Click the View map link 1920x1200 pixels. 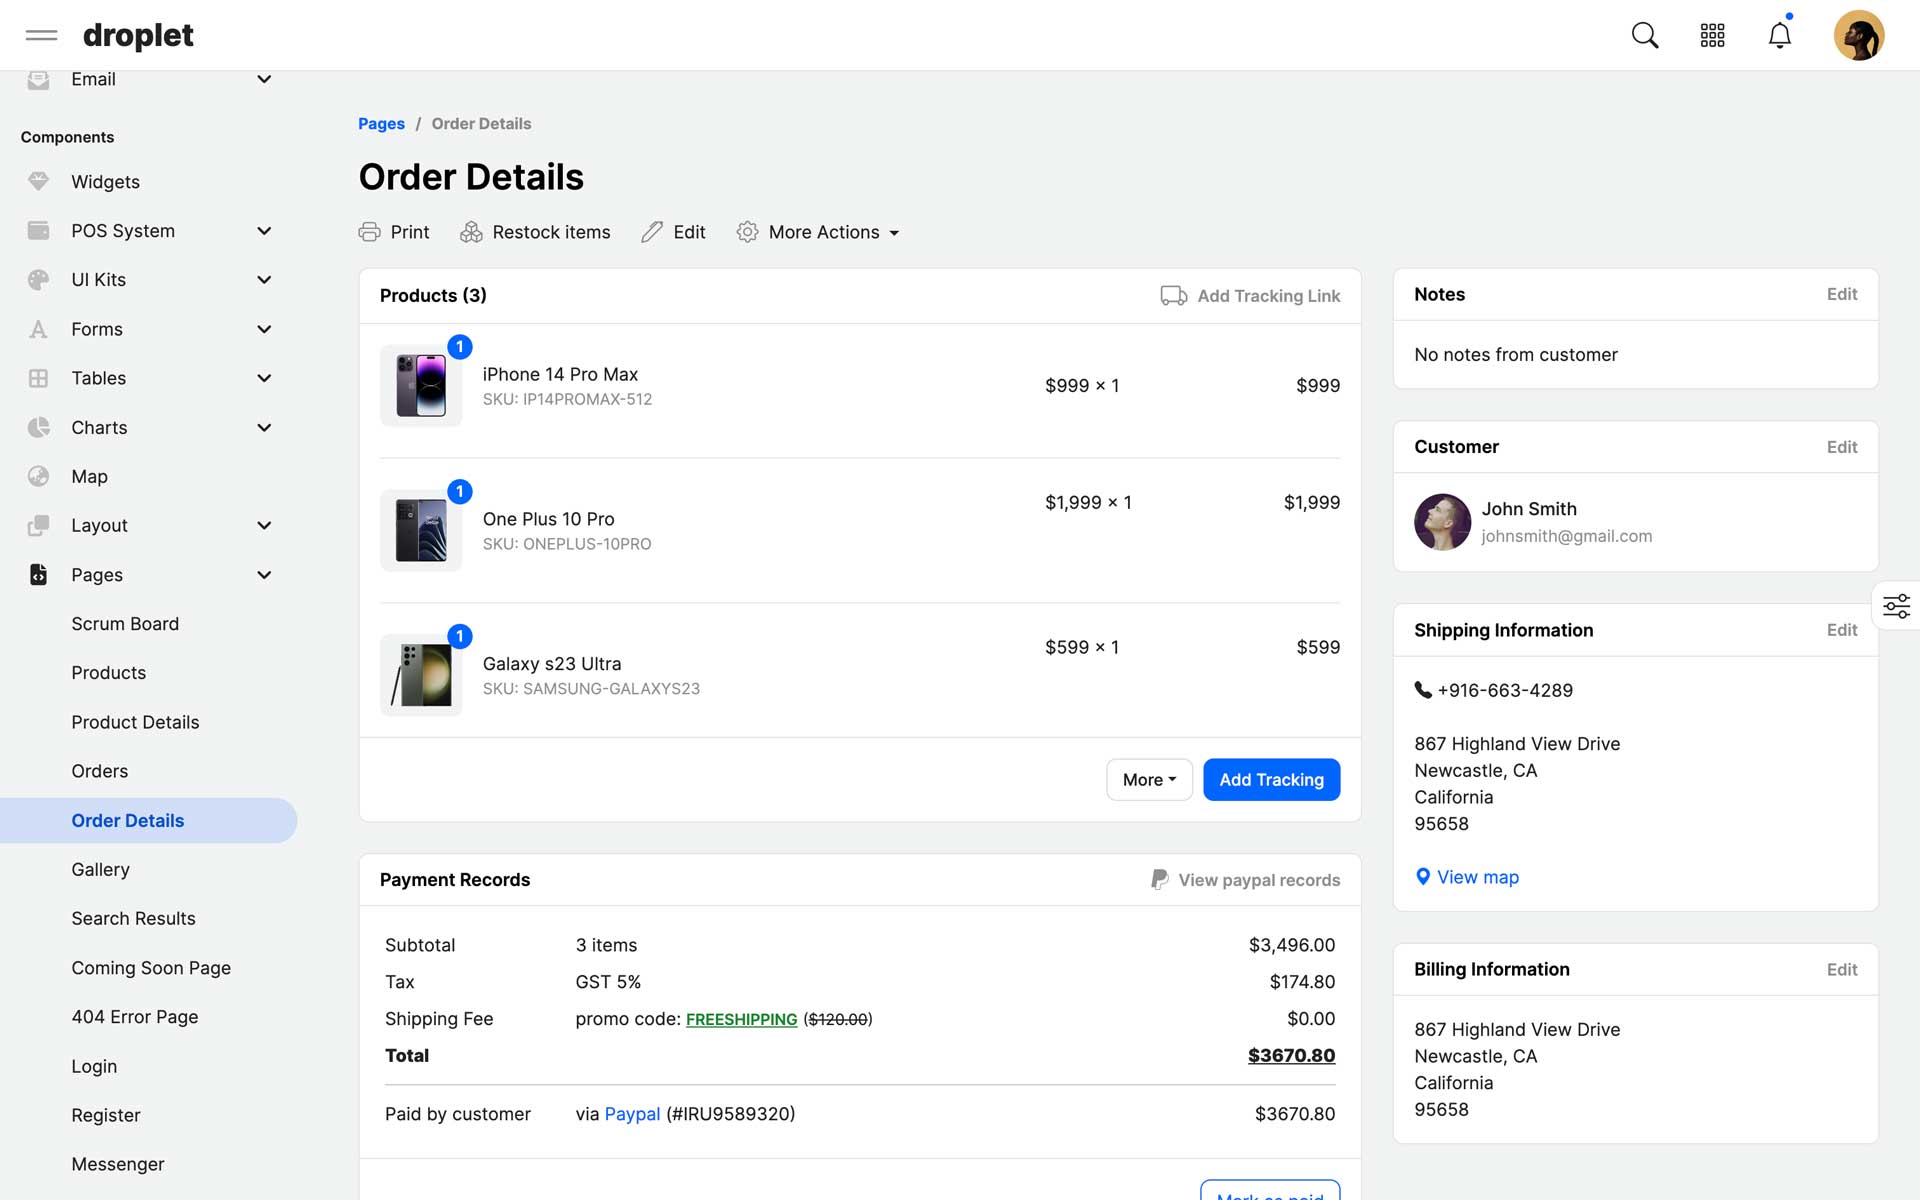1477,877
